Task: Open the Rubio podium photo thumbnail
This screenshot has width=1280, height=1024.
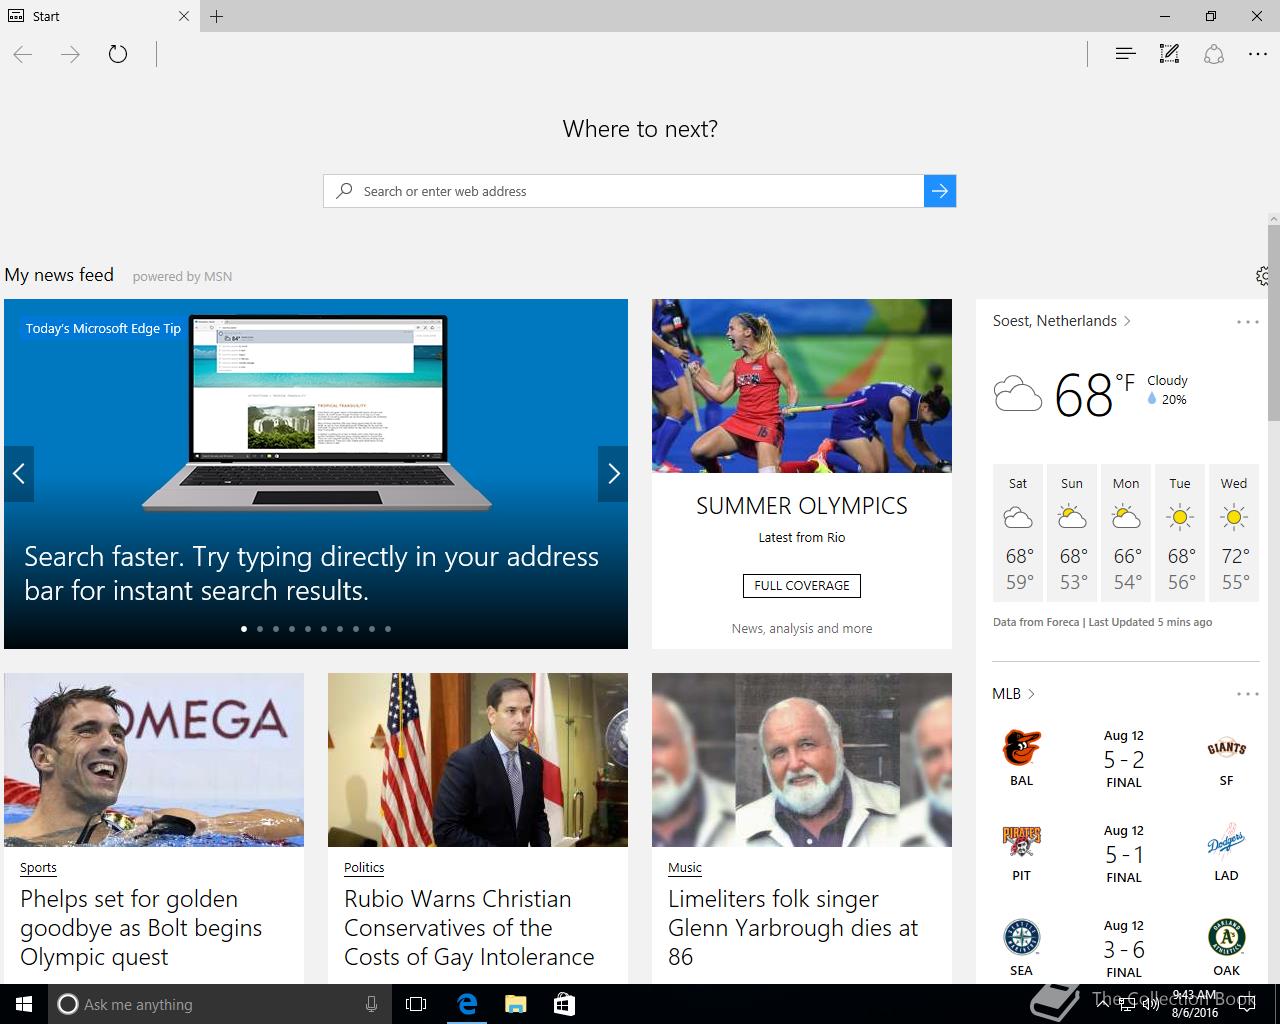Action: tap(478, 760)
